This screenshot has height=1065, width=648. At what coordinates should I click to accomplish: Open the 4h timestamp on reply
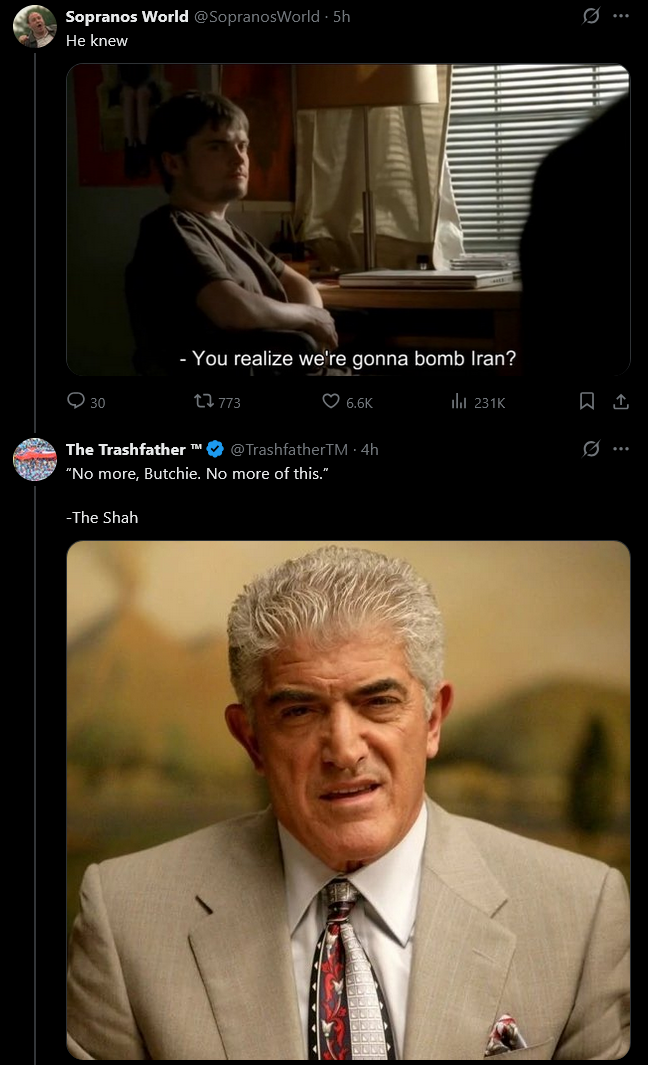click(x=370, y=450)
